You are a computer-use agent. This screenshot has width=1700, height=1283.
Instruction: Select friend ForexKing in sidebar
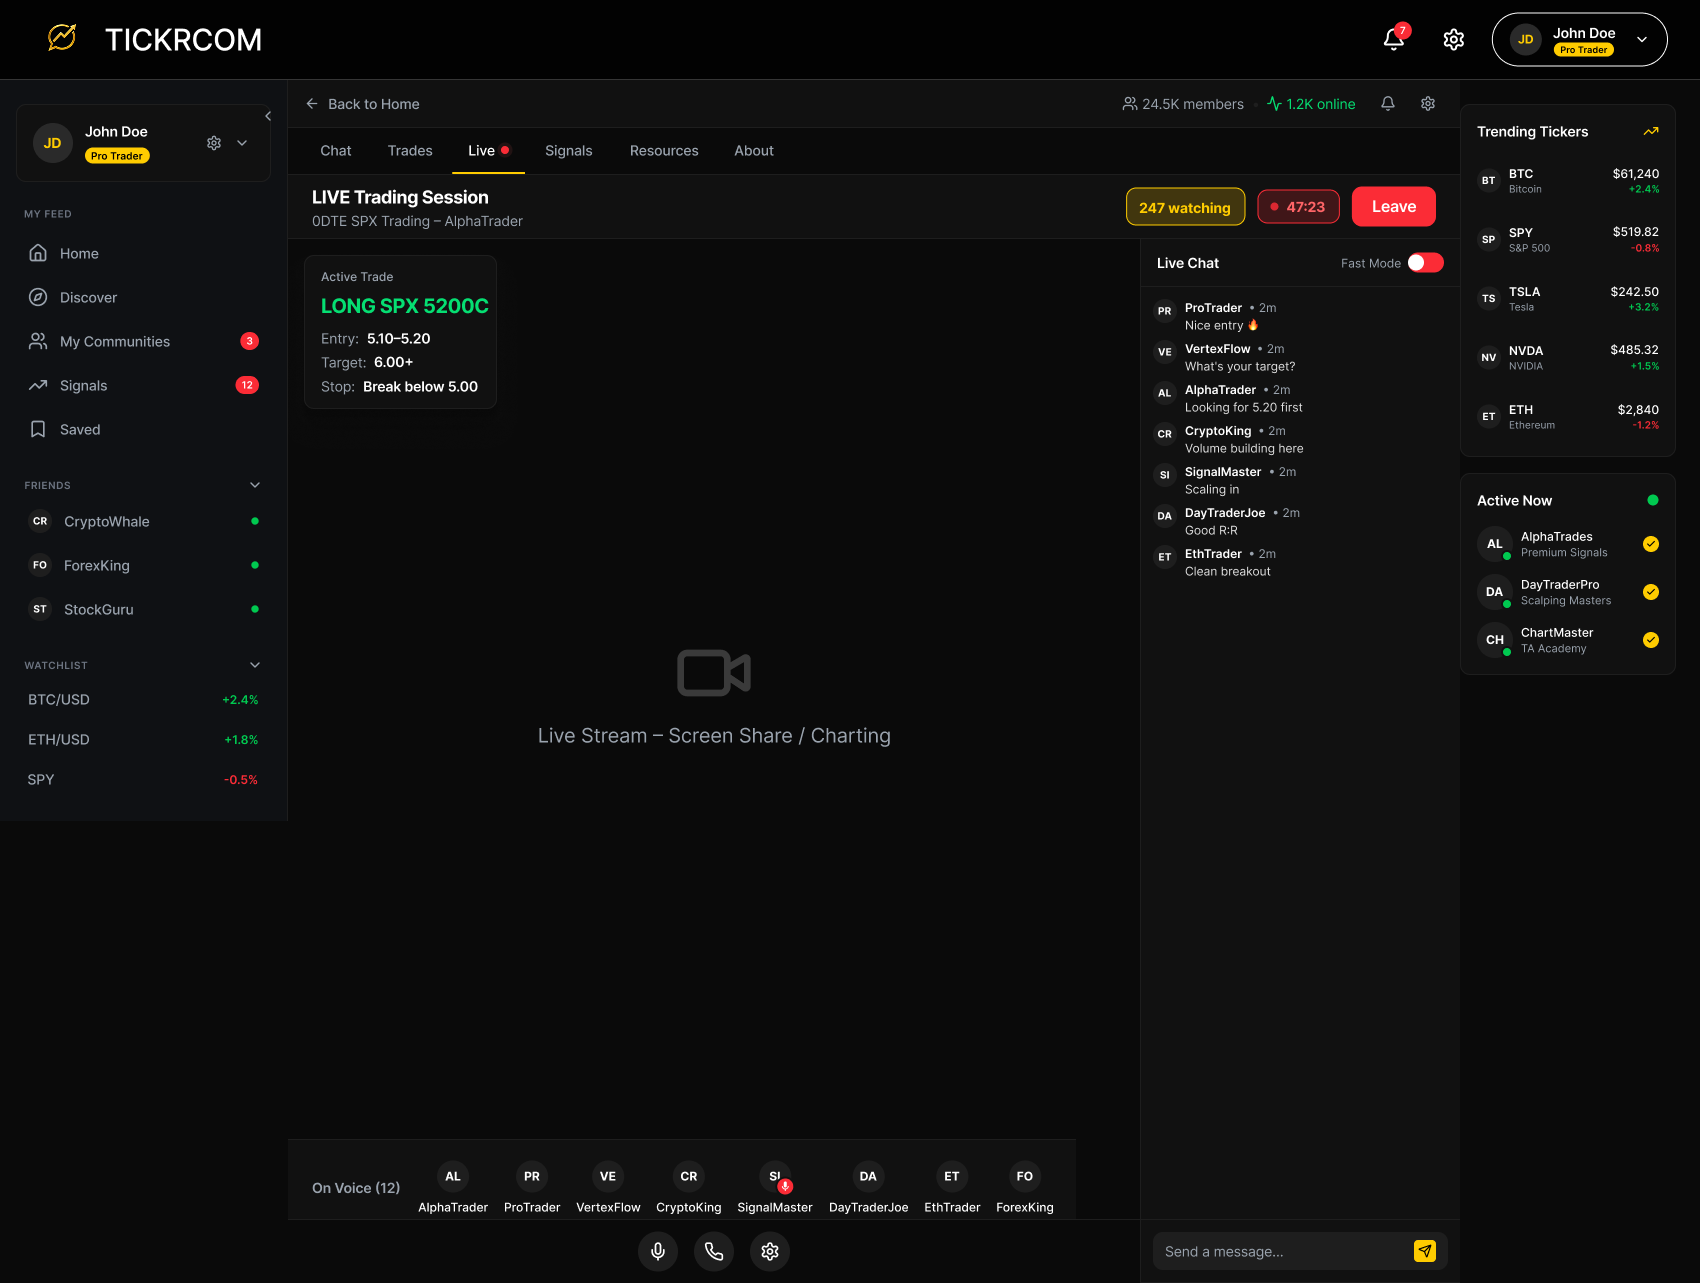coord(143,565)
